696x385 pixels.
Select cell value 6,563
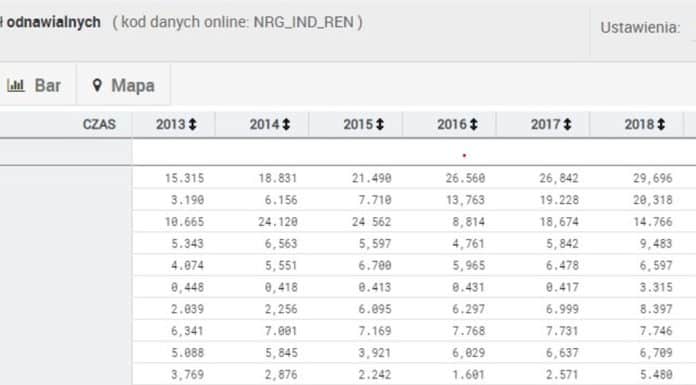(281, 243)
